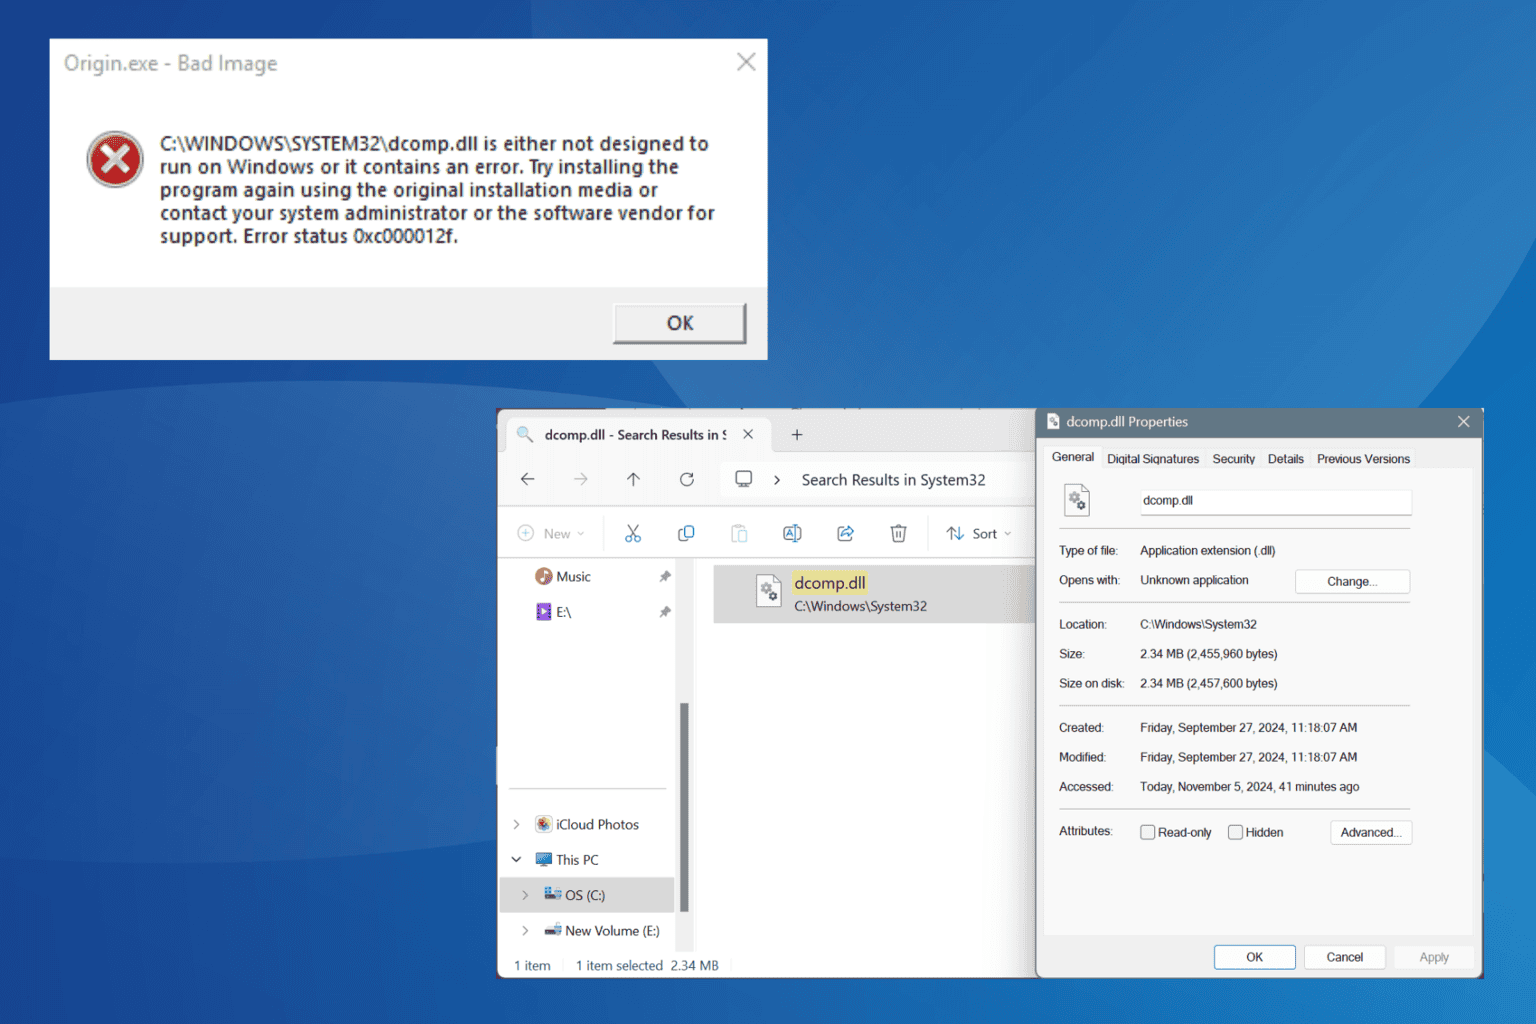Switch to the Previous Versions tab
Screen dimensions: 1536x1024
(1363, 459)
